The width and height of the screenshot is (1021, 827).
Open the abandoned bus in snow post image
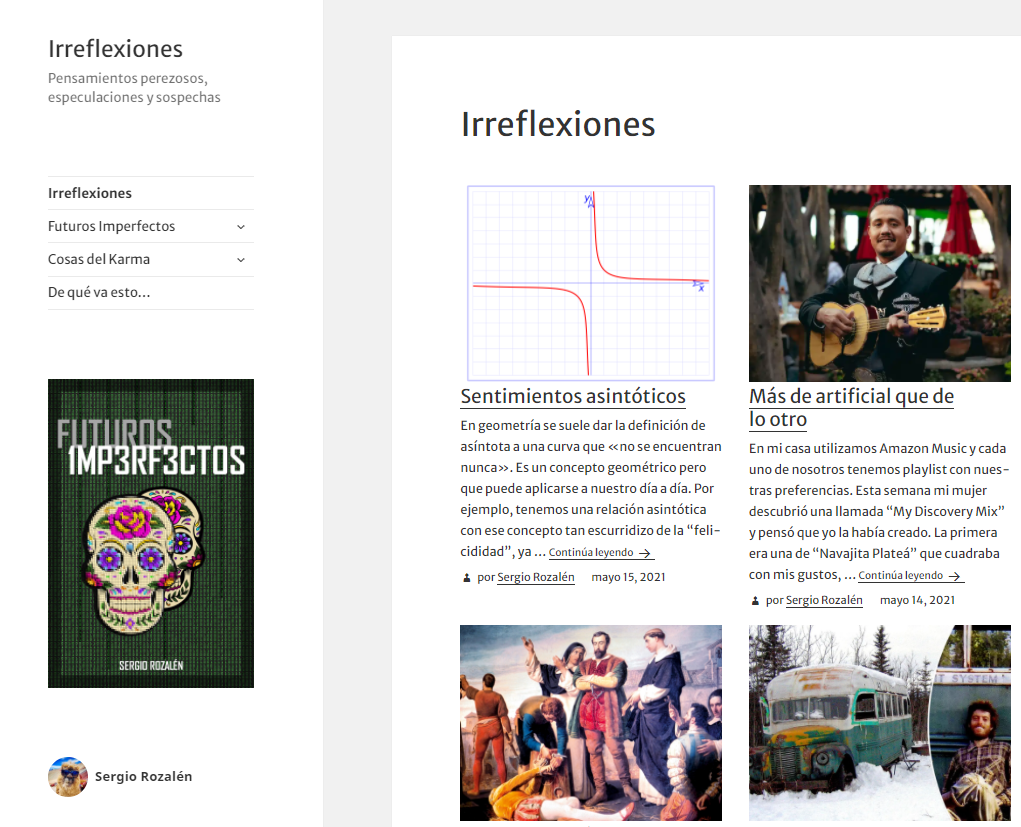(880, 723)
